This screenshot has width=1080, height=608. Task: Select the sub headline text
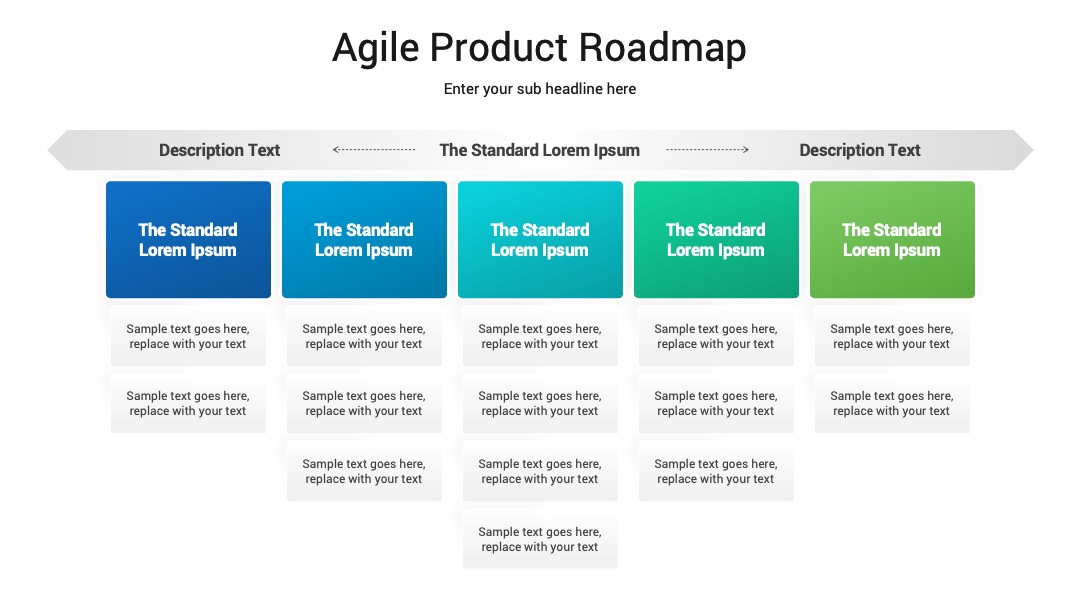(x=539, y=89)
